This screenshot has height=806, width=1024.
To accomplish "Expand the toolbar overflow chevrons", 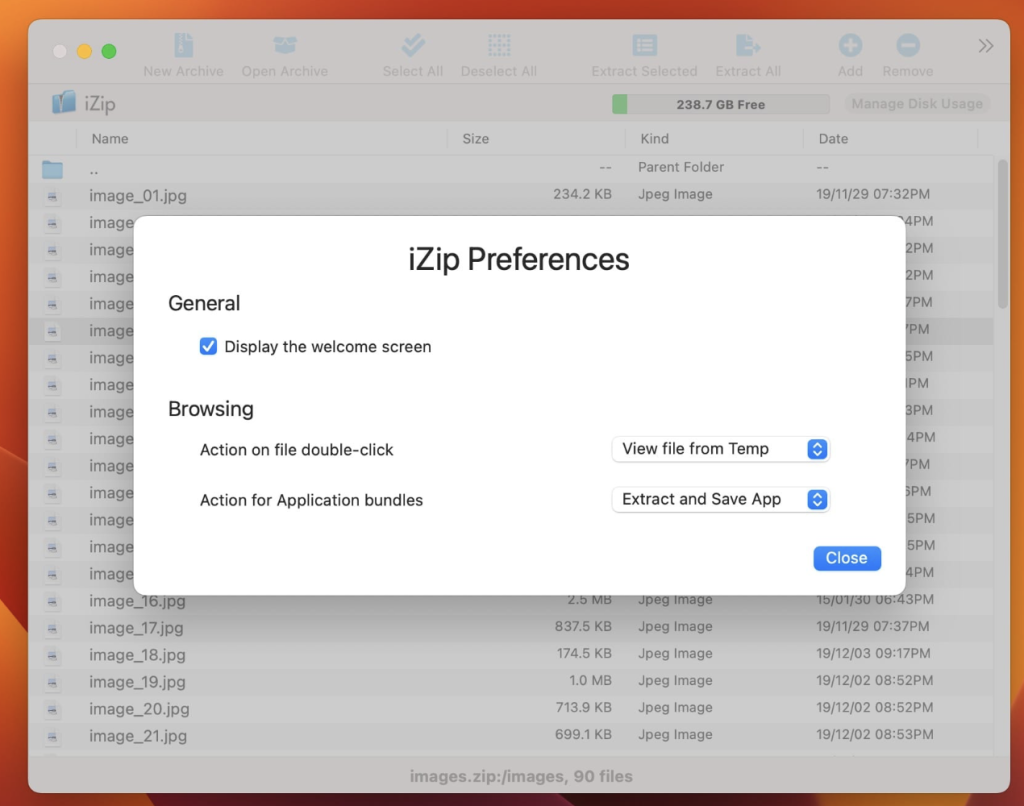I will [x=985, y=46].
